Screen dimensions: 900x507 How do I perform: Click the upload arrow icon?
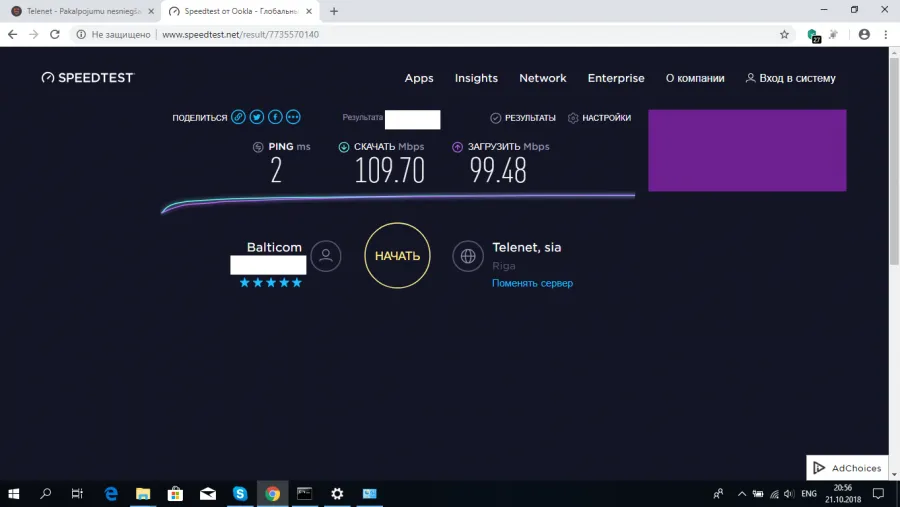click(x=457, y=147)
